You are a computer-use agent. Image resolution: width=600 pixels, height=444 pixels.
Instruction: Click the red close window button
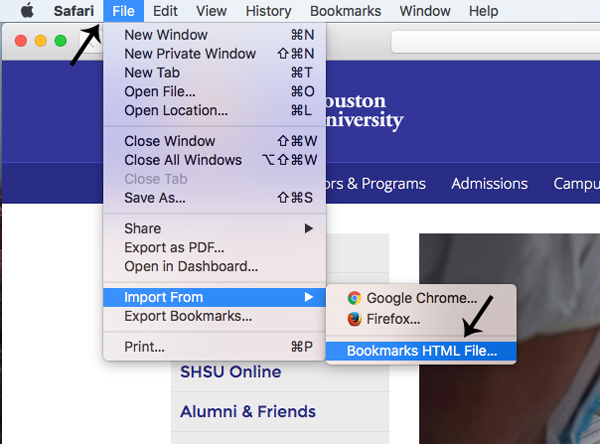click(21, 41)
